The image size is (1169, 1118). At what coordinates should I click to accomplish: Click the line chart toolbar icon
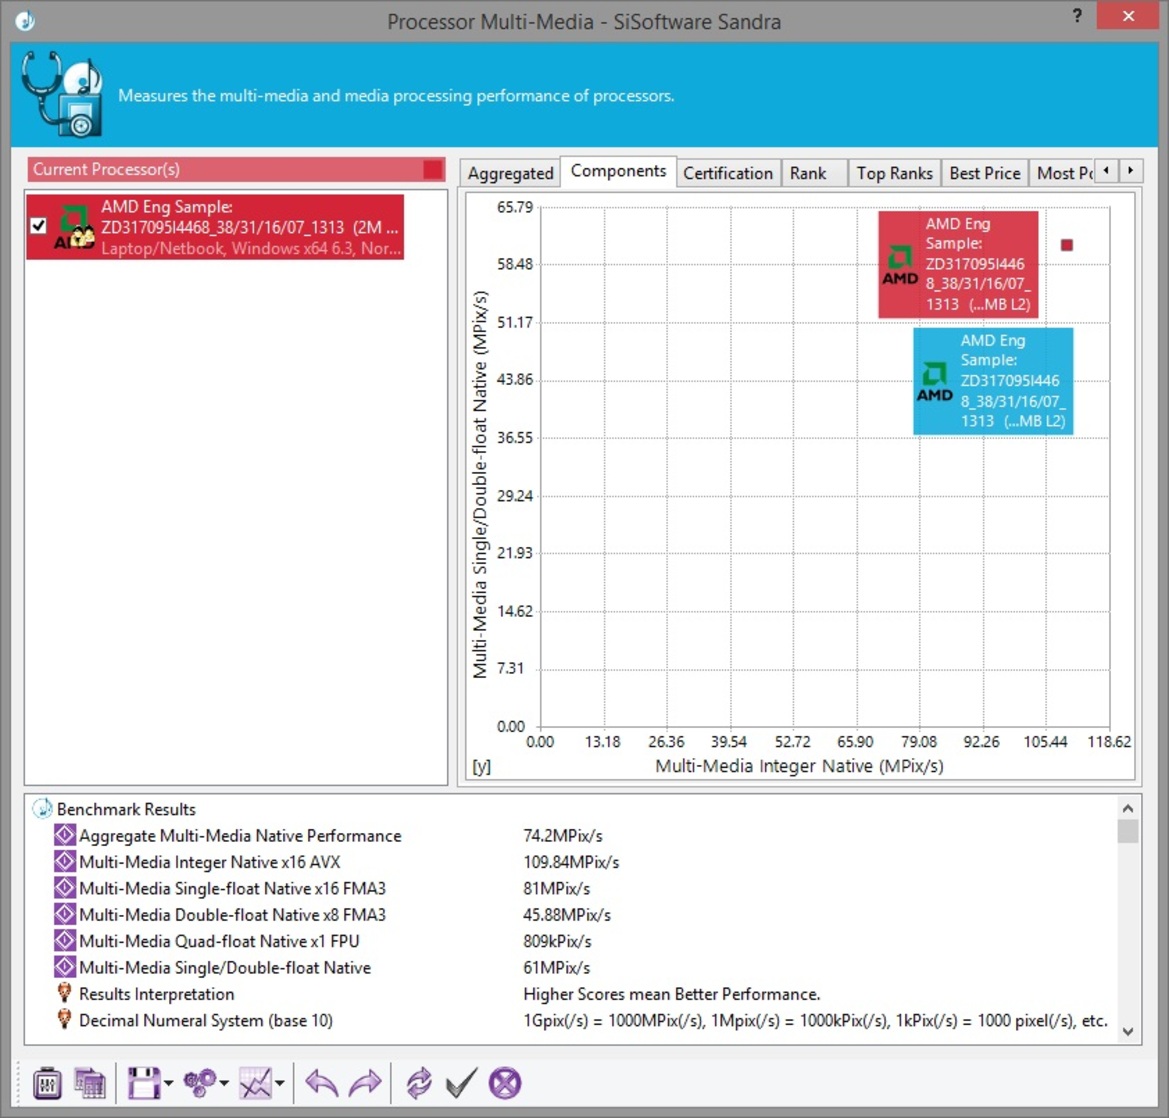coord(255,1083)
